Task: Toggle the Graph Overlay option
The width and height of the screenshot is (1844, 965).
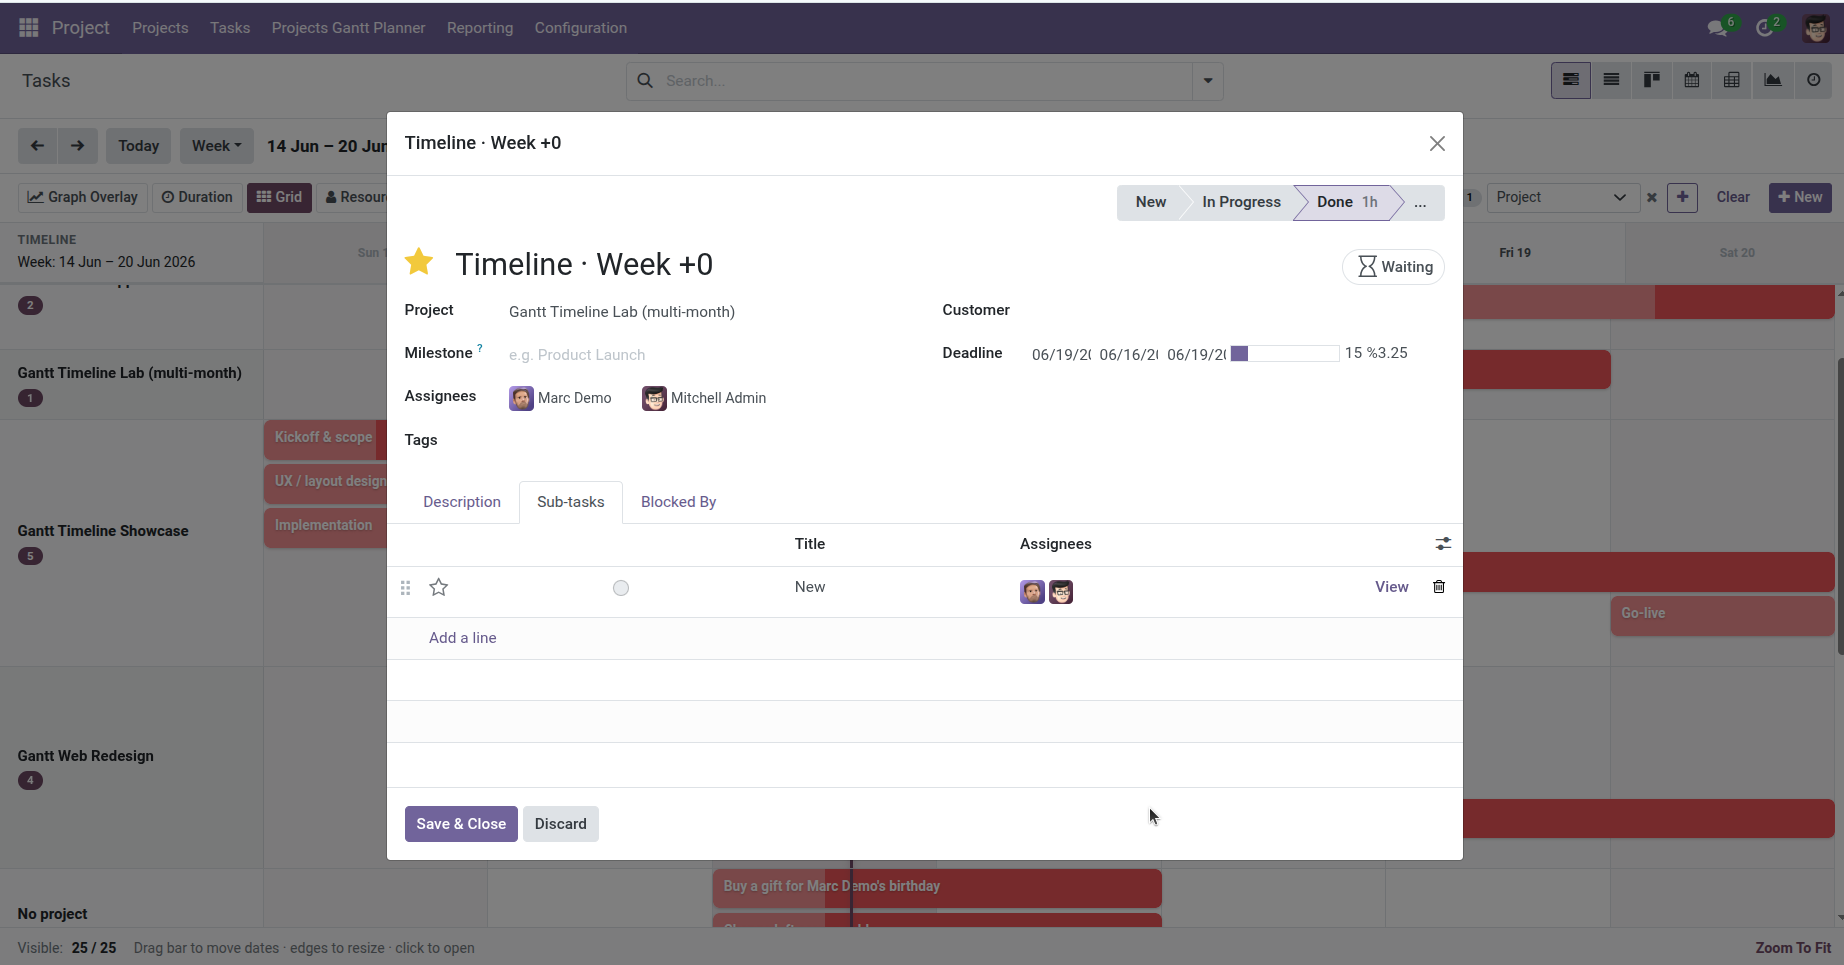Action: [83, 197]
